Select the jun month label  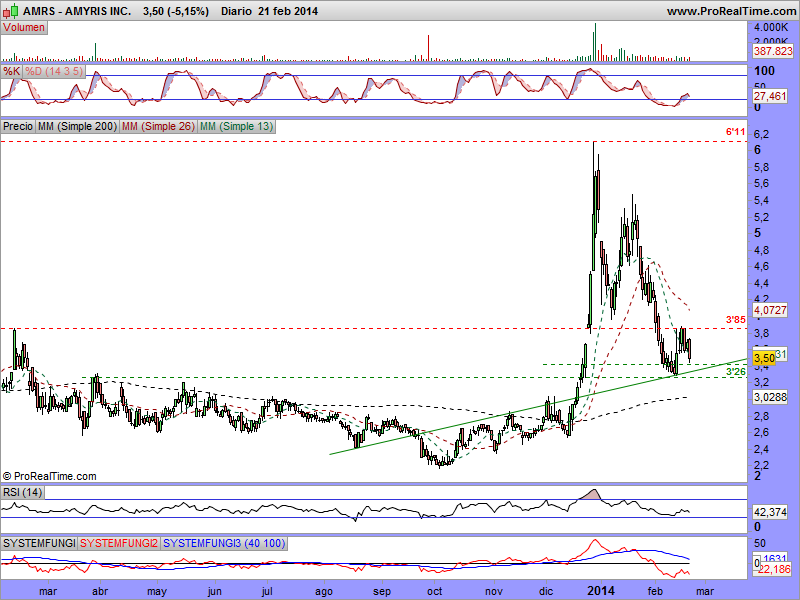[215, 592]
